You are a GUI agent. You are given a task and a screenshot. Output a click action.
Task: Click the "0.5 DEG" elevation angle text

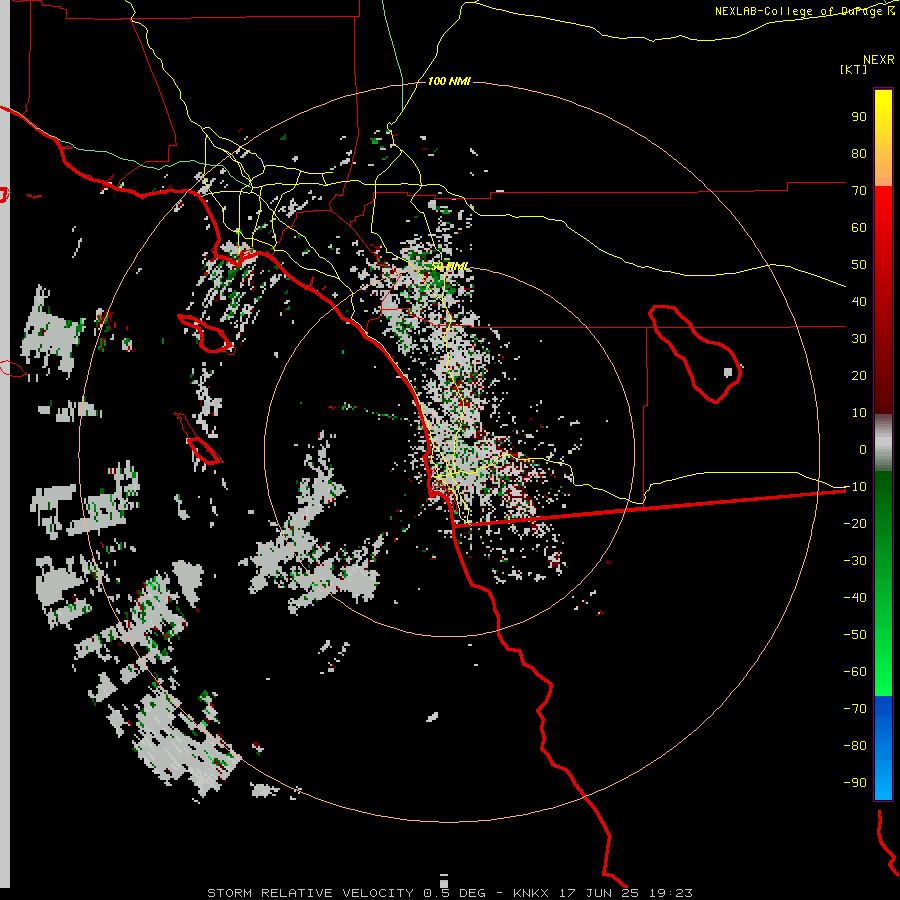[455, 893]
